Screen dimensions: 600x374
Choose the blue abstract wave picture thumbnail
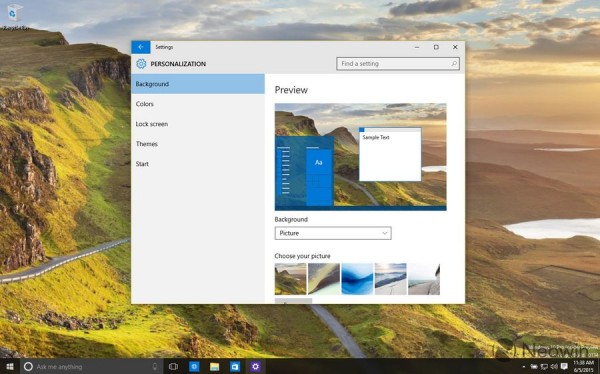[357, 279]
